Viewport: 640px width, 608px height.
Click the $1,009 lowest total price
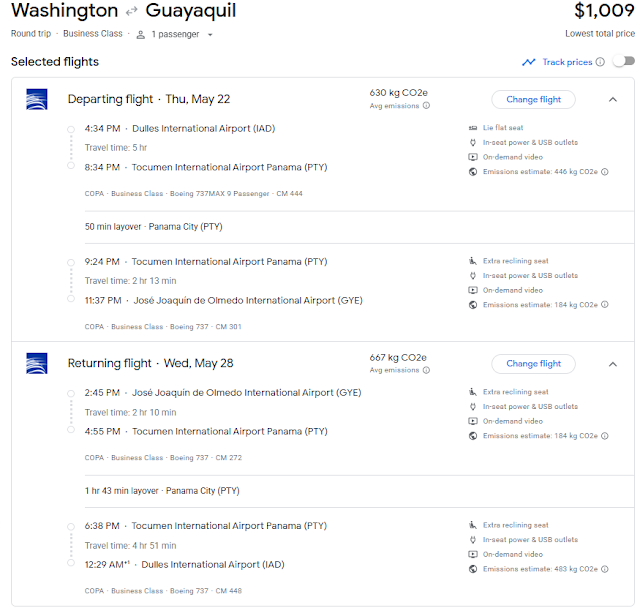pos(604,11)
